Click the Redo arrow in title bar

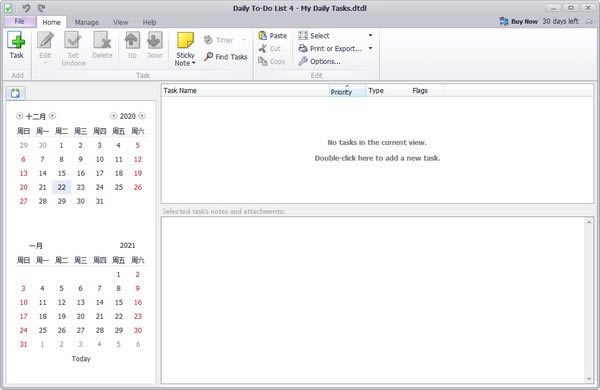tap(41, 8)
